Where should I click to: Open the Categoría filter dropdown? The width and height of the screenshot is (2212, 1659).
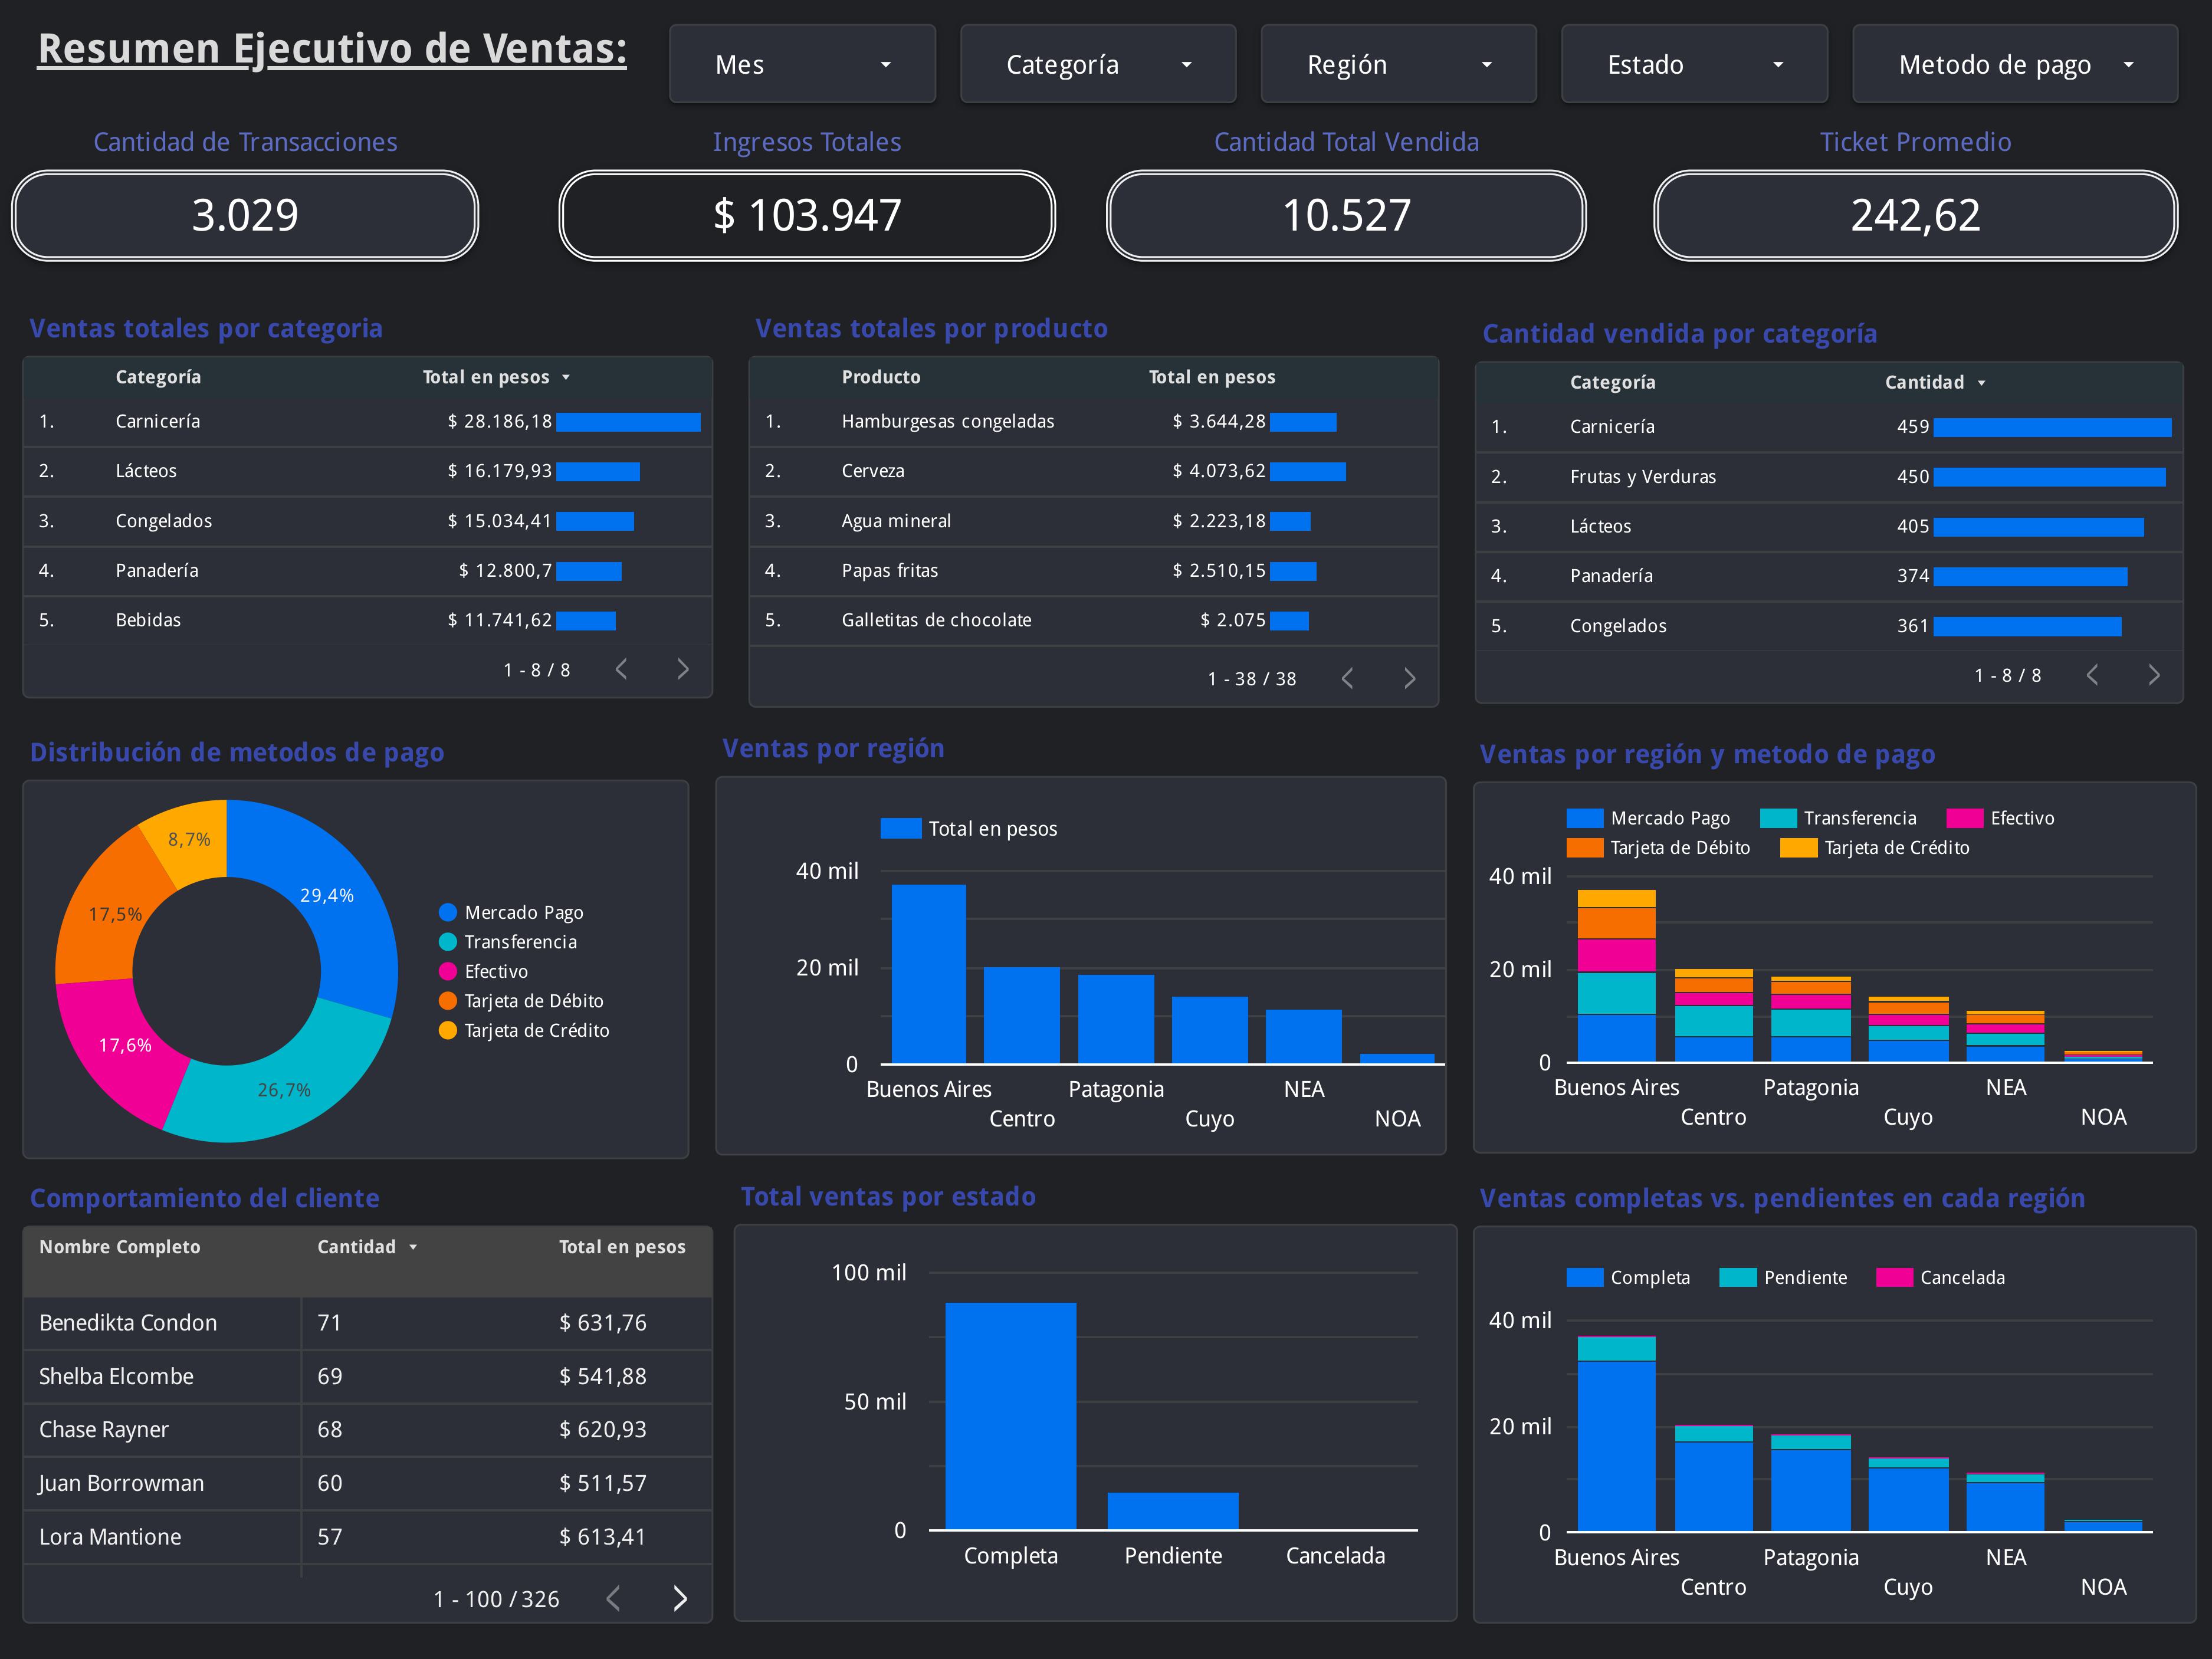(x=1098, y=63)
